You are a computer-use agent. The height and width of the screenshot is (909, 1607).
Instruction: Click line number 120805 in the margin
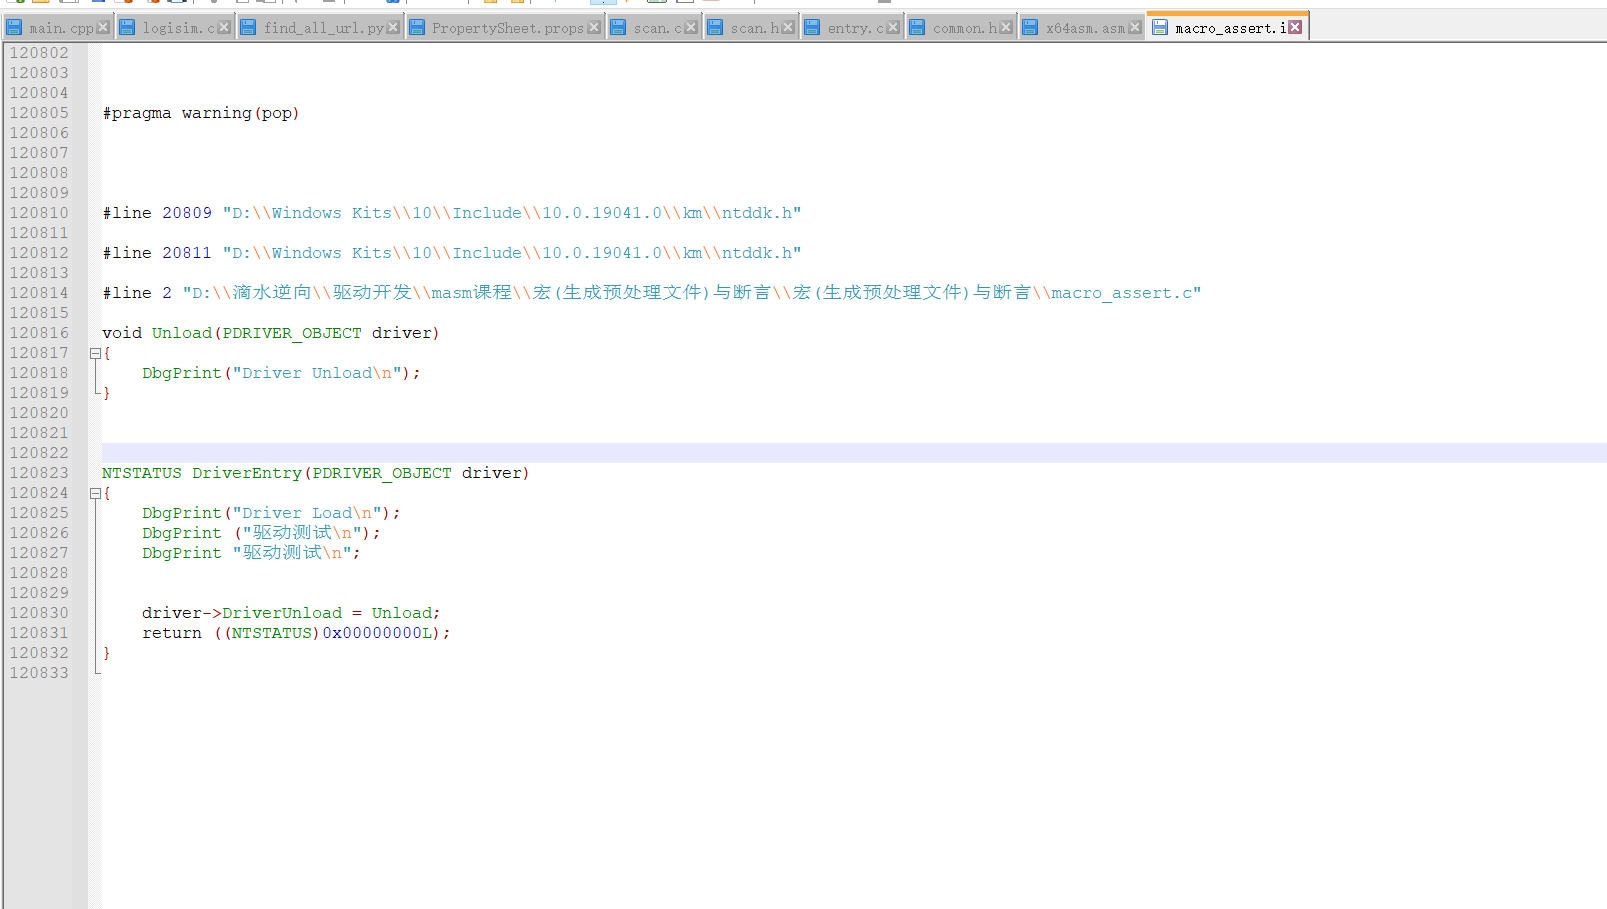pyautogui.click(x=39, y=113)
